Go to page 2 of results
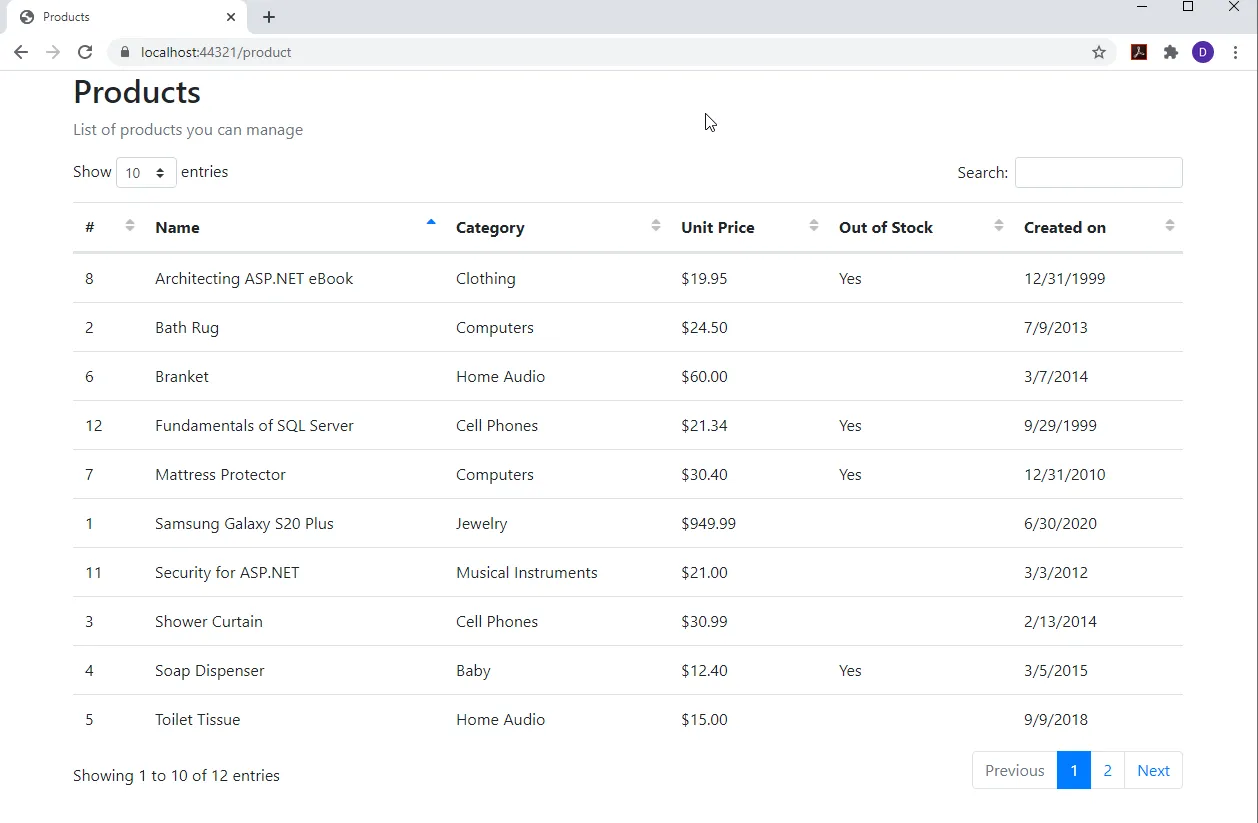This screenshot has height=823, width=1258. pos(1107,771)
